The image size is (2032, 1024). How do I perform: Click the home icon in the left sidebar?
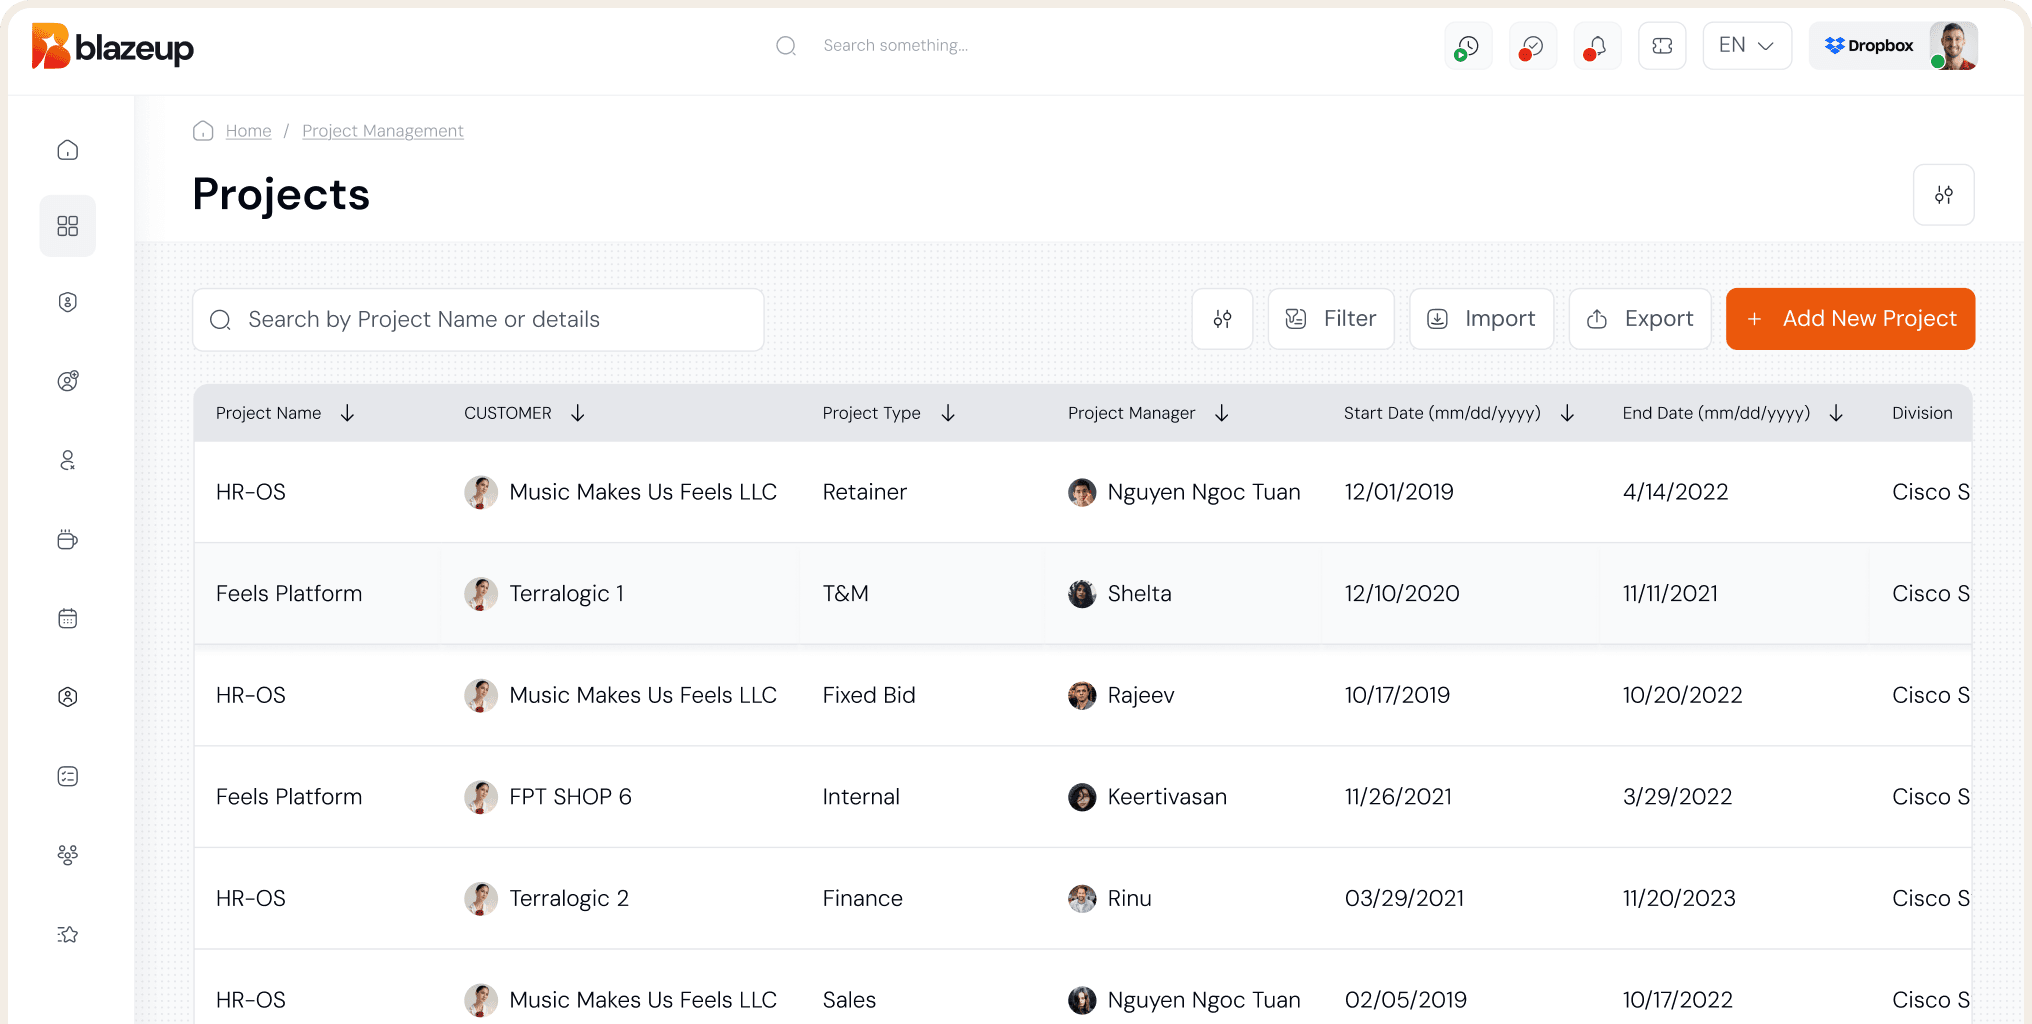(68, 150)
